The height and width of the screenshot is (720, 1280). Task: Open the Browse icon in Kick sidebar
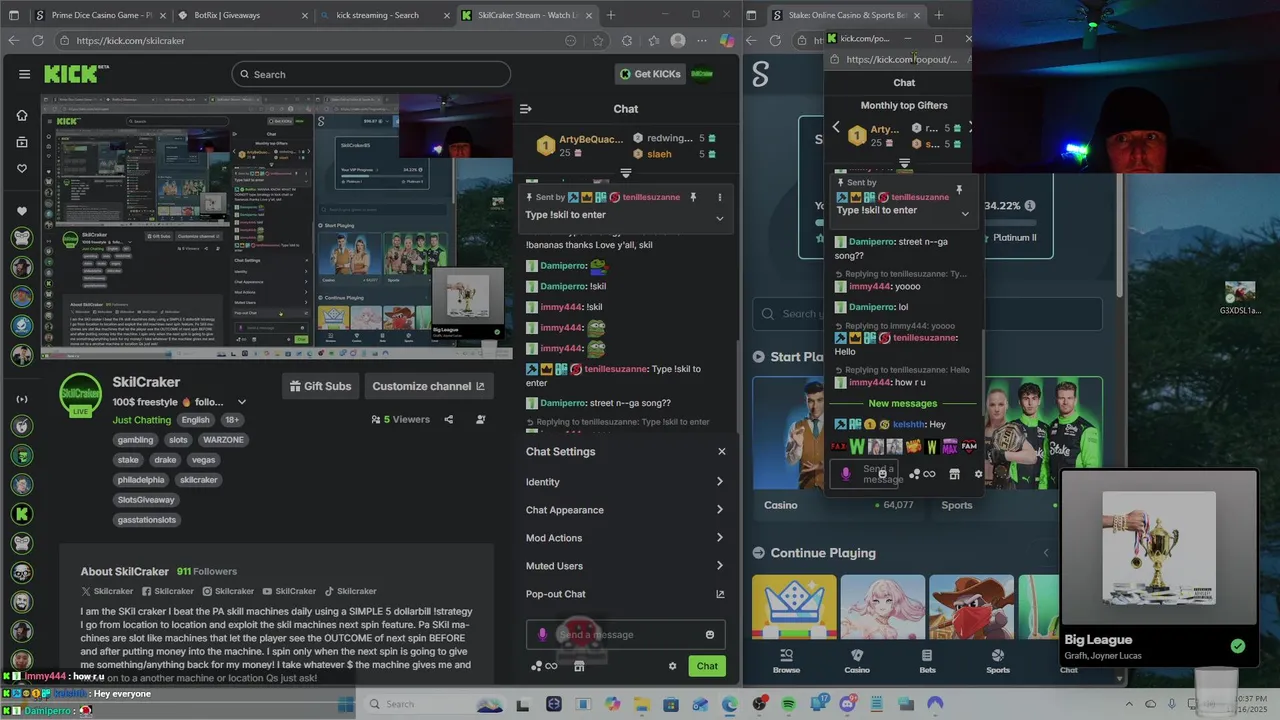pos(22,142)
